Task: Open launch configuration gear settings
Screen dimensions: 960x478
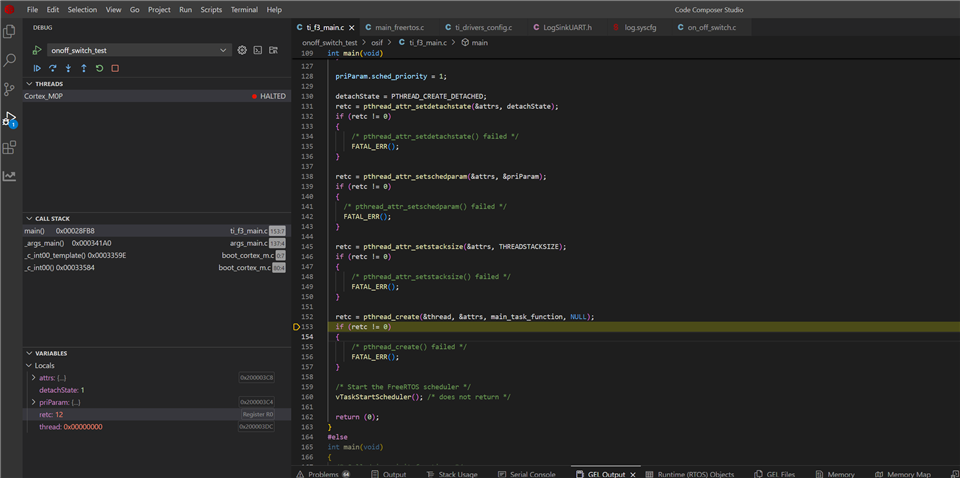Action: coord(242,50)
